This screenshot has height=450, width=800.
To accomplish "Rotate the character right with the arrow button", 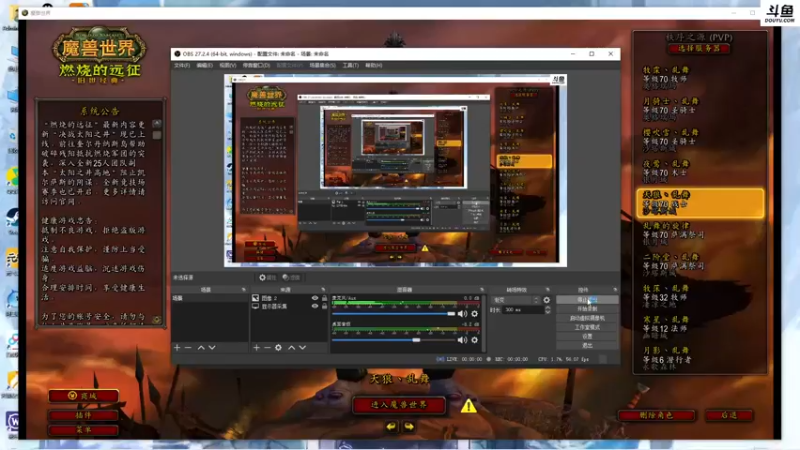I will 409,426.
